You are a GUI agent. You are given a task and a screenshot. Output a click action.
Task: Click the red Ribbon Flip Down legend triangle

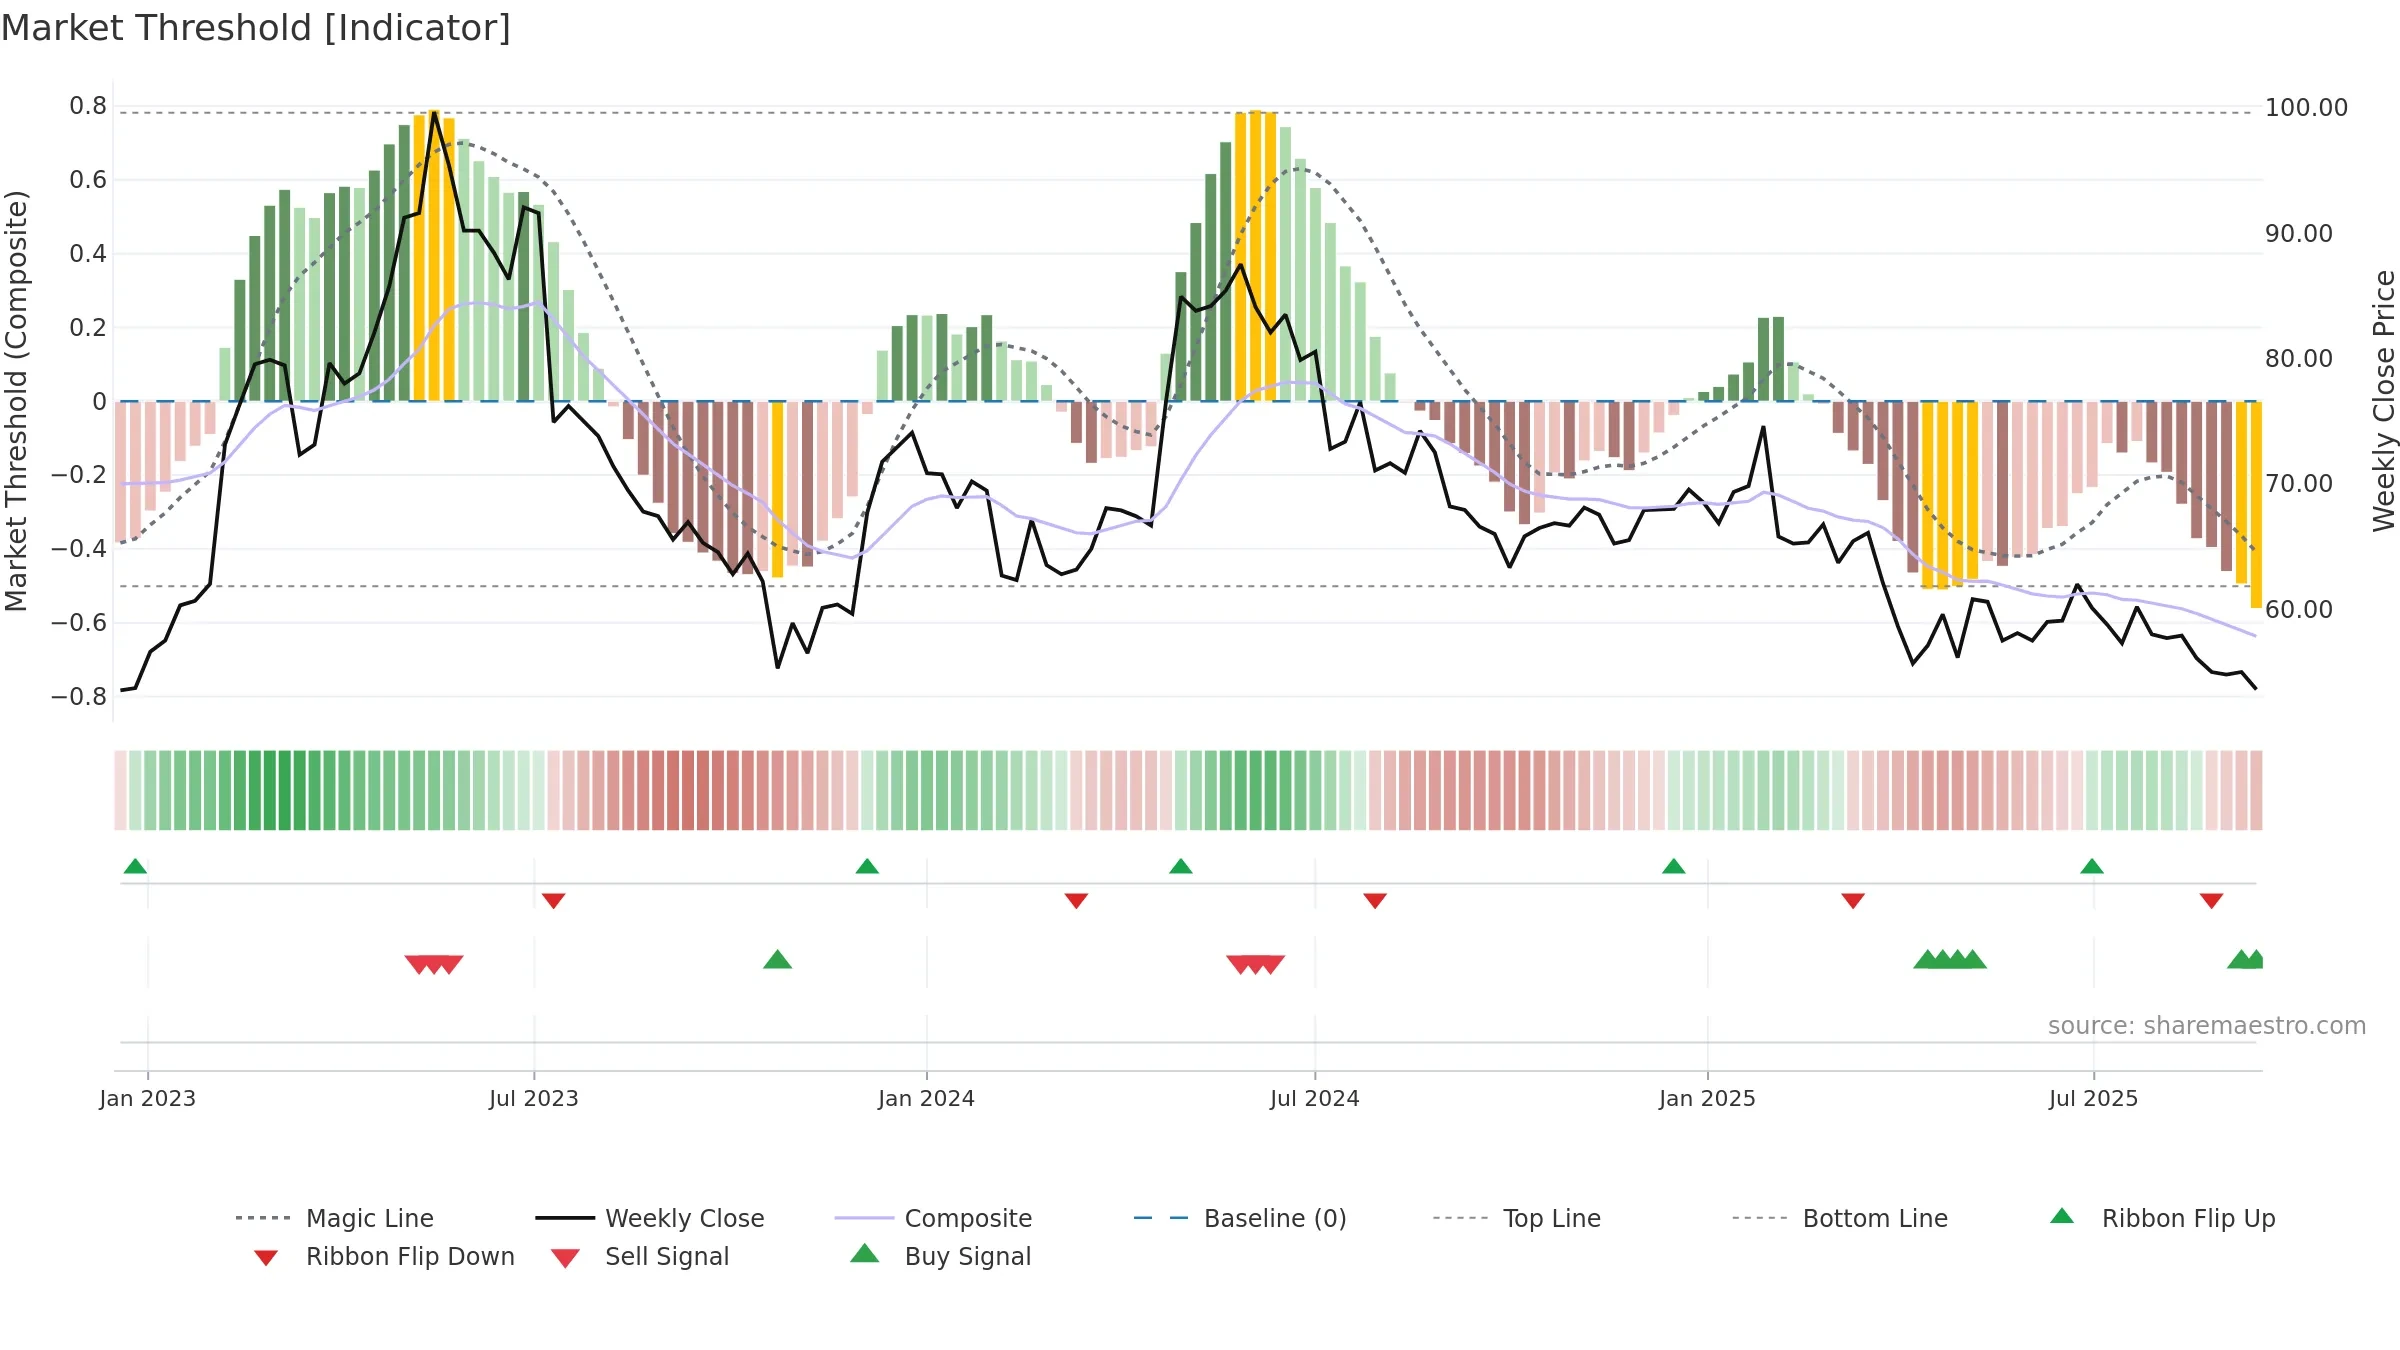(x=266, y=1258)
